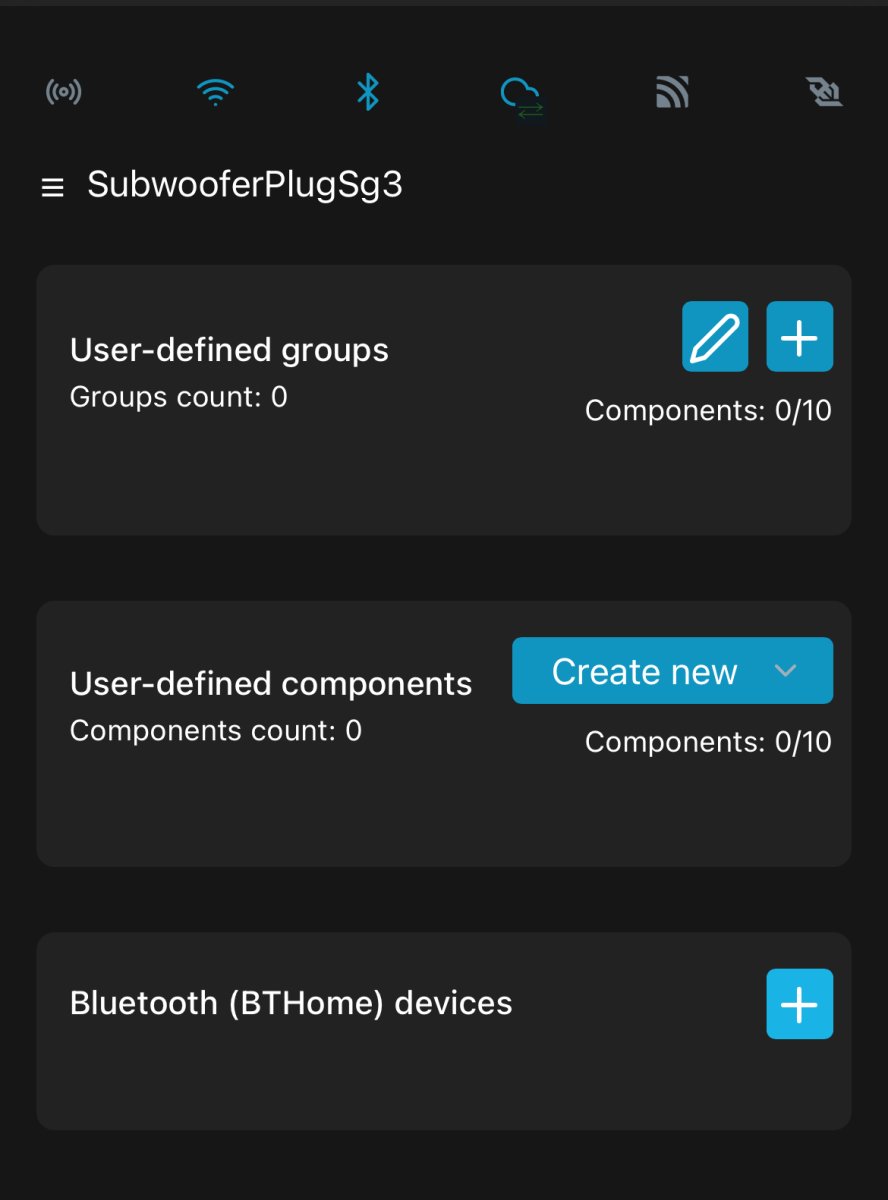888x1200 pixels.
Task: Click Components 0/10 in the groups card
Action: (x=708, y=411)
